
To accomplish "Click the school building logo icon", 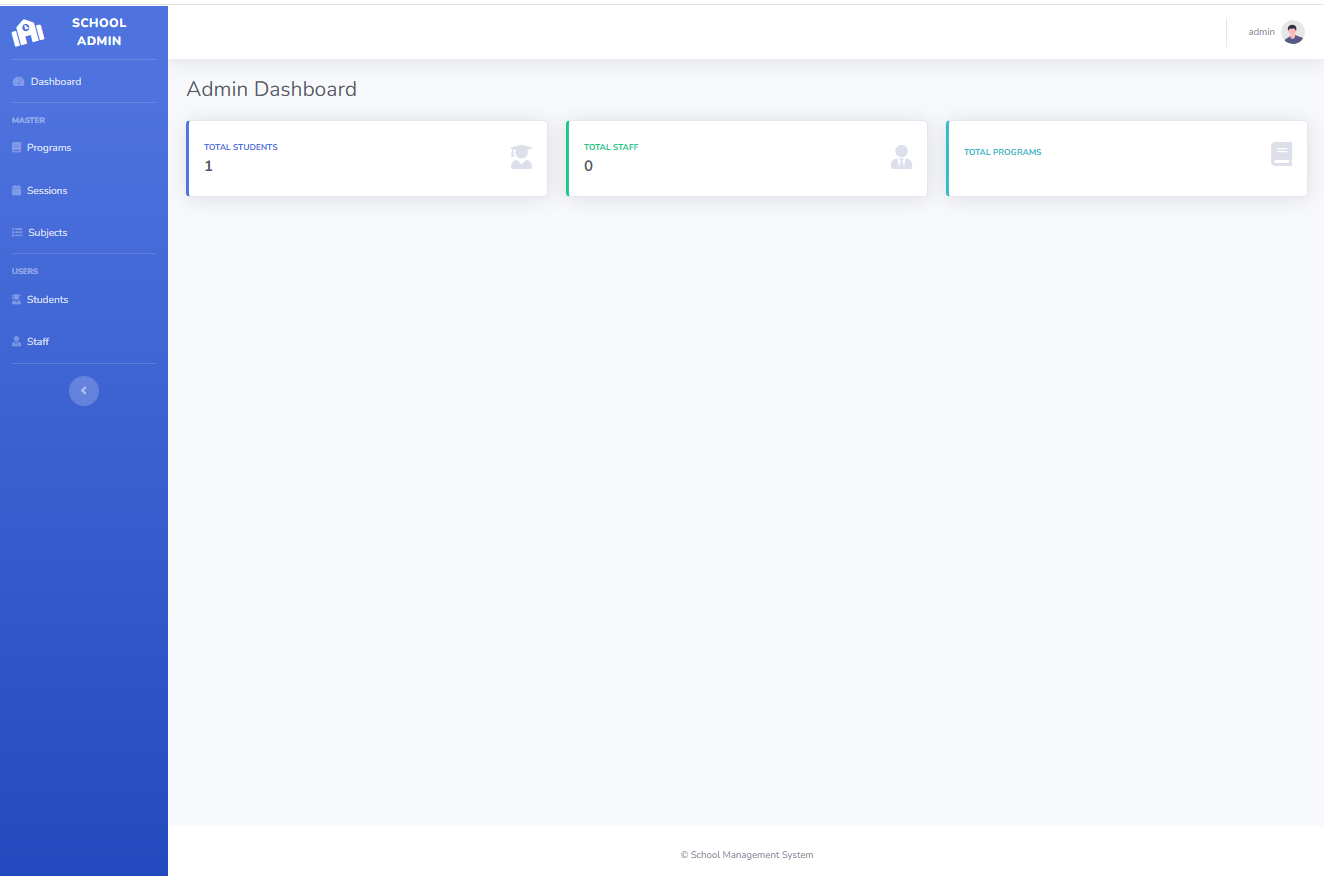I will pyautogui.click(x=28, y=33).
